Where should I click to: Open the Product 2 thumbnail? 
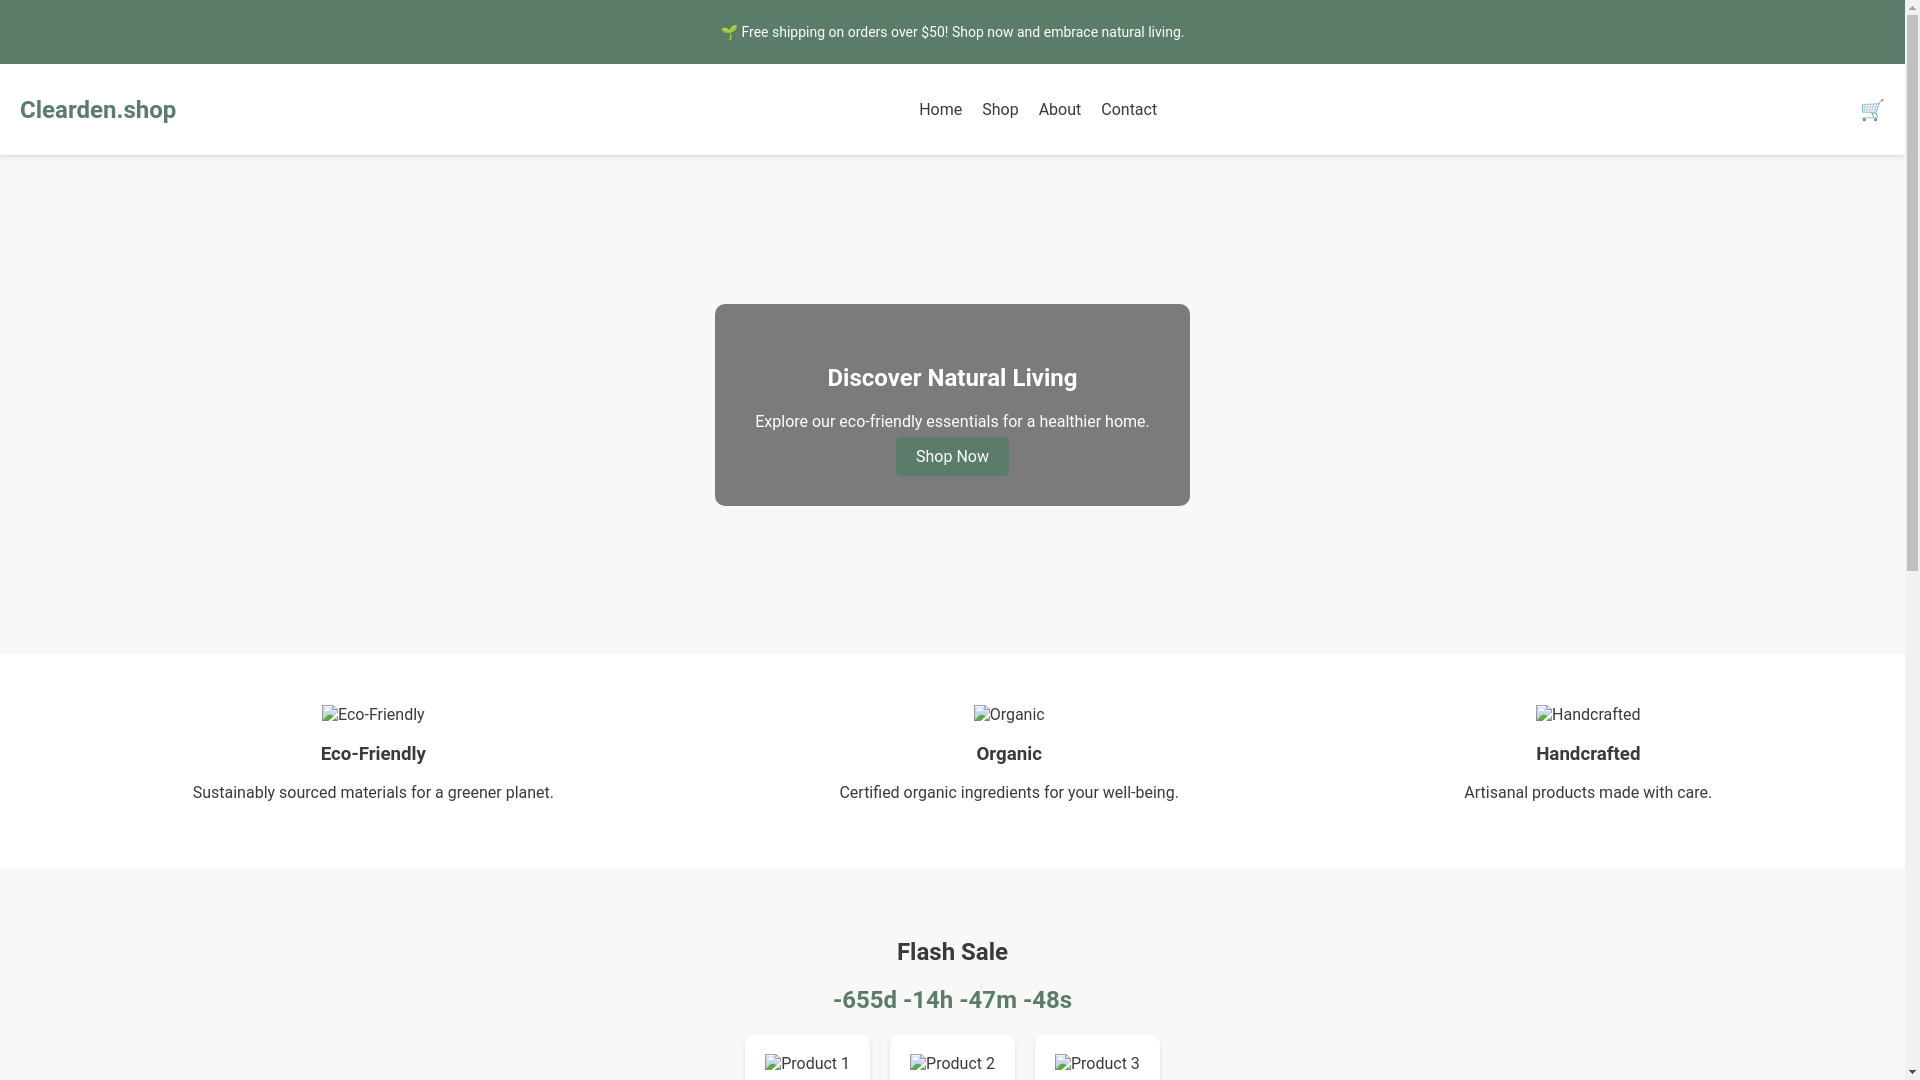(952, 1063)
